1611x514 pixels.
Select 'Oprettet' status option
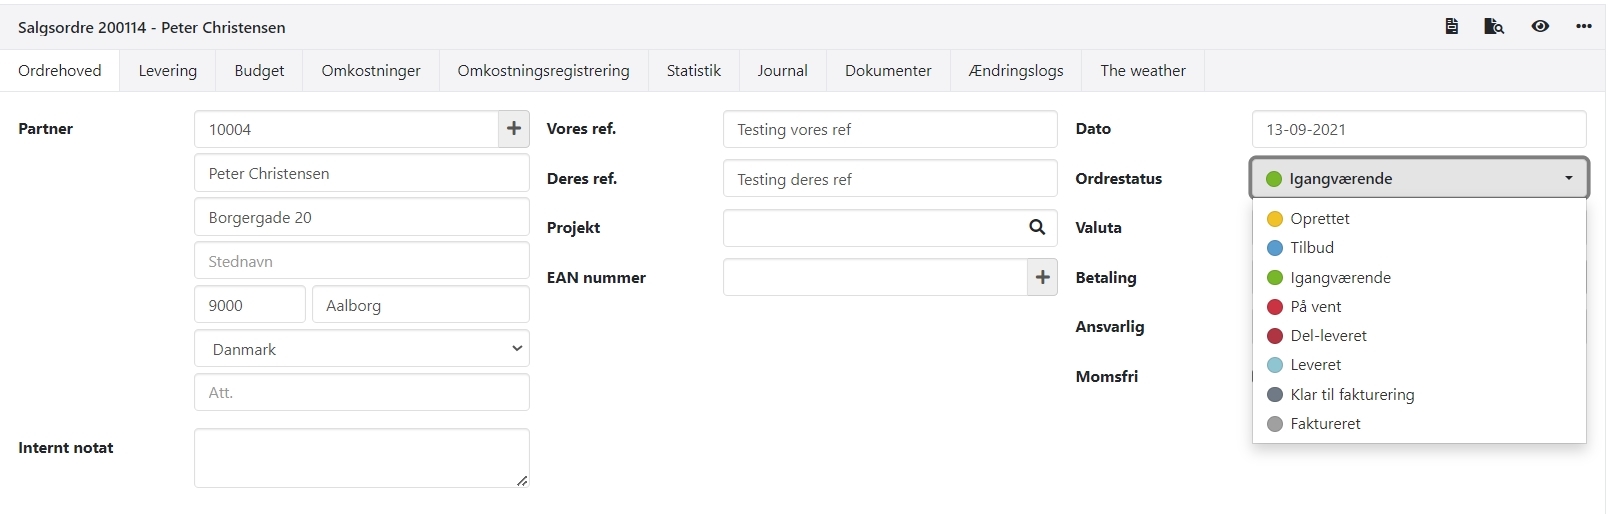[x=1319, y=219]
